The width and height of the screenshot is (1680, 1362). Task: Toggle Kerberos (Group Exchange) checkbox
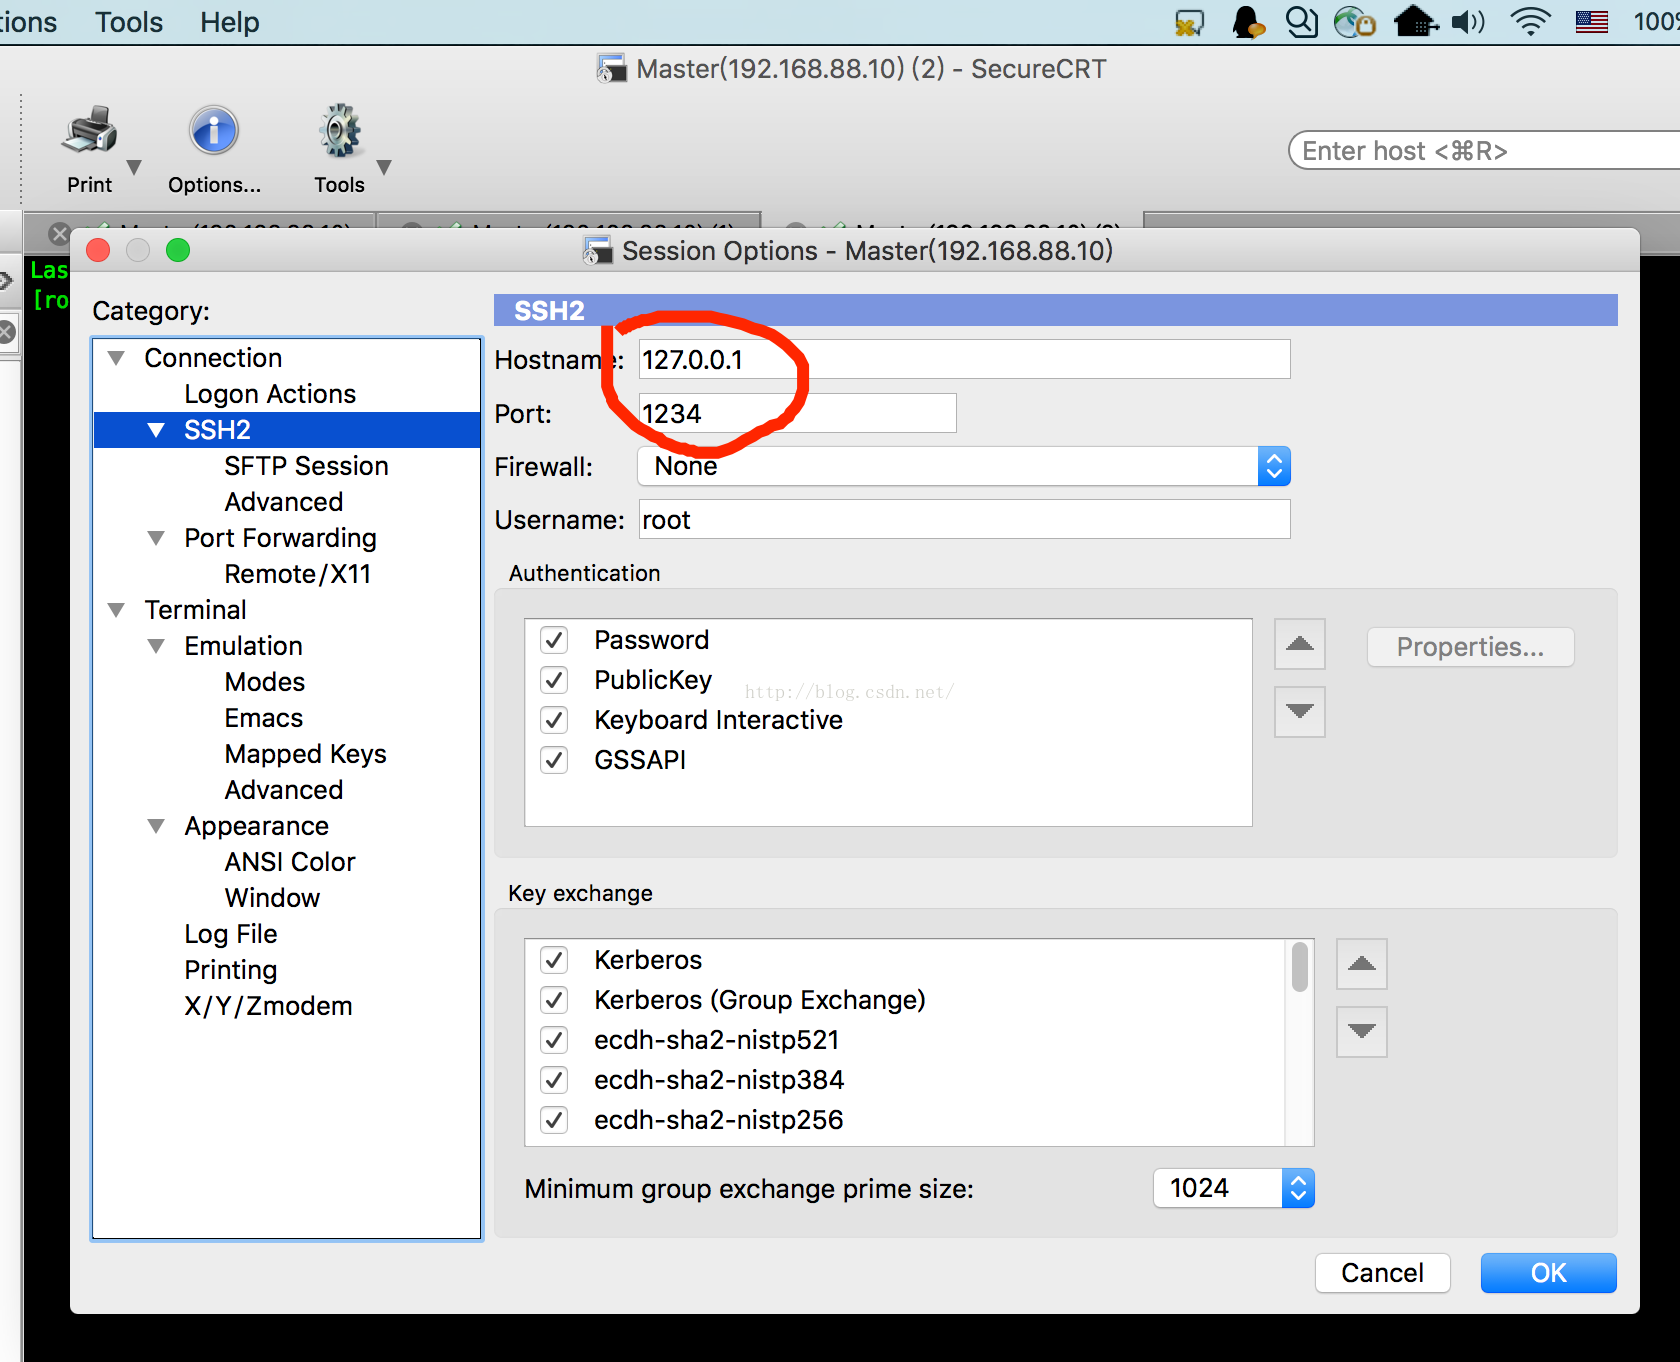[x=554, y=1000]
